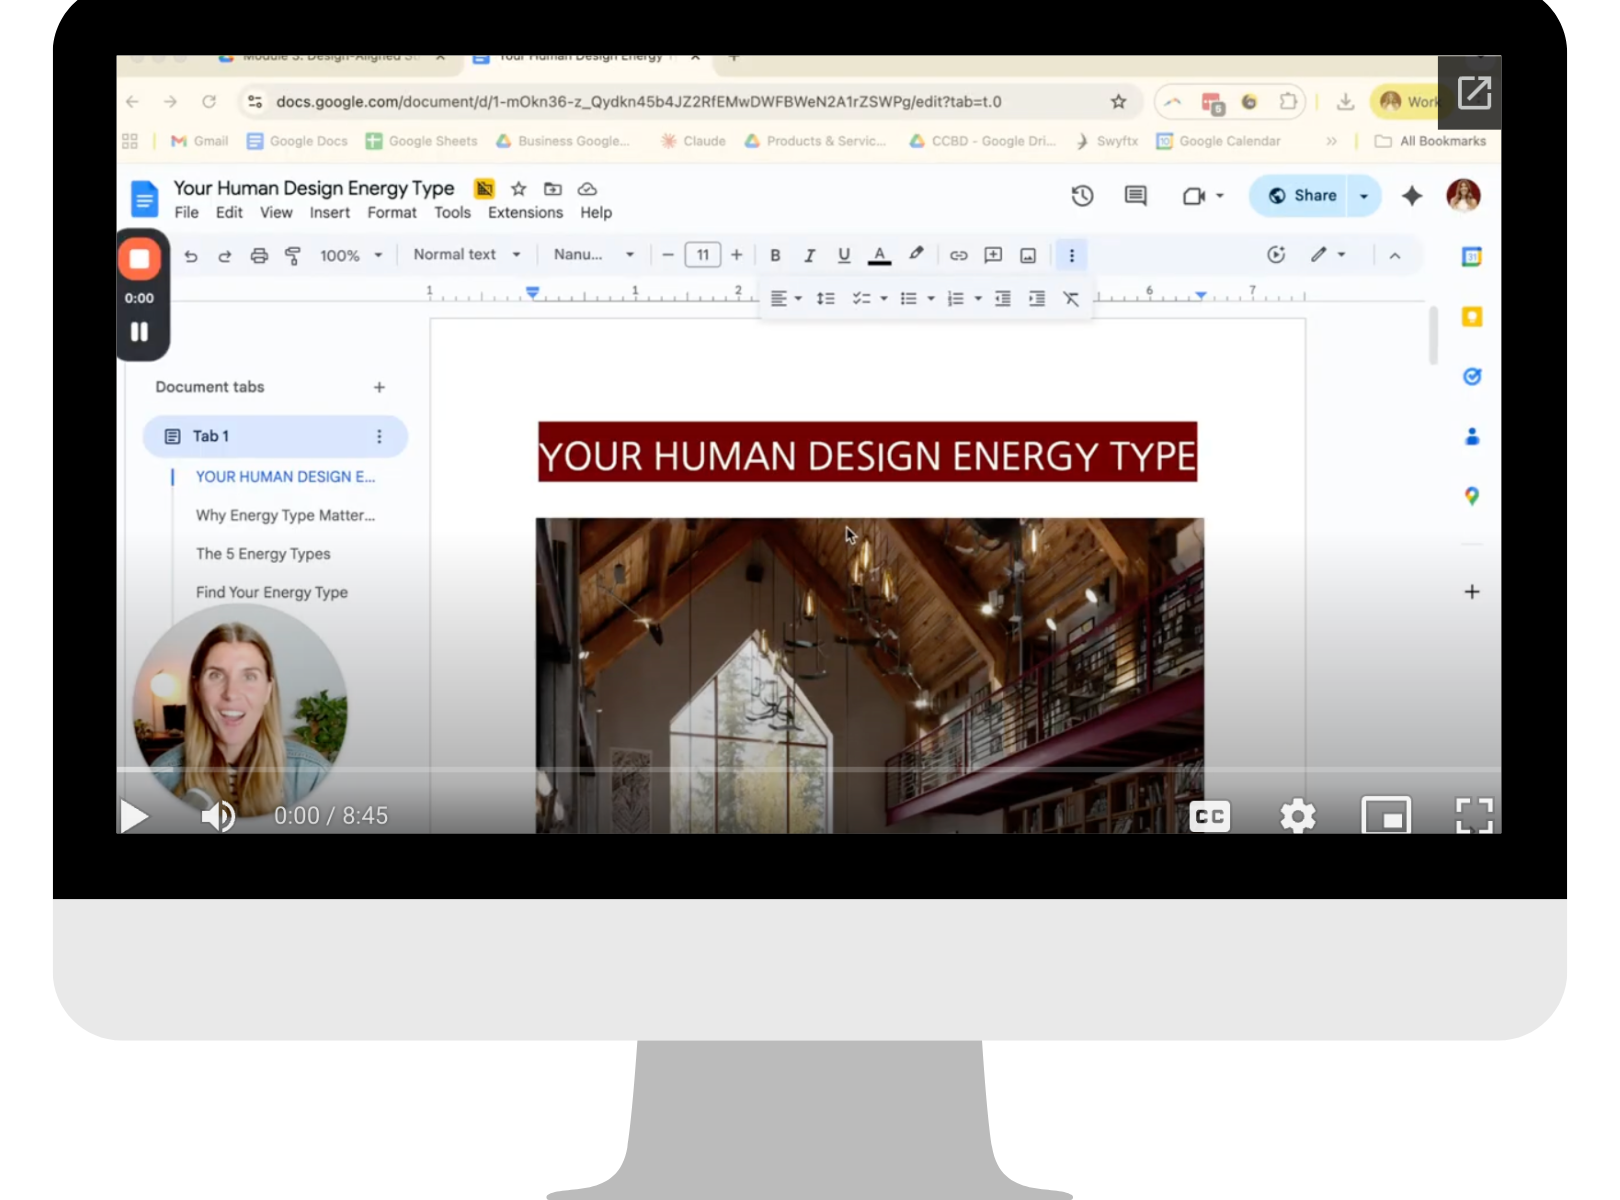
Task: Open the Nanu... font dropdown
Action: click(x=594, y=255)
